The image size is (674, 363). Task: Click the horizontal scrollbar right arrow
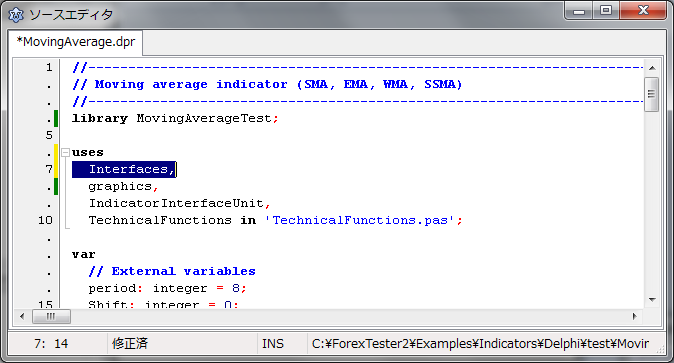634,317
